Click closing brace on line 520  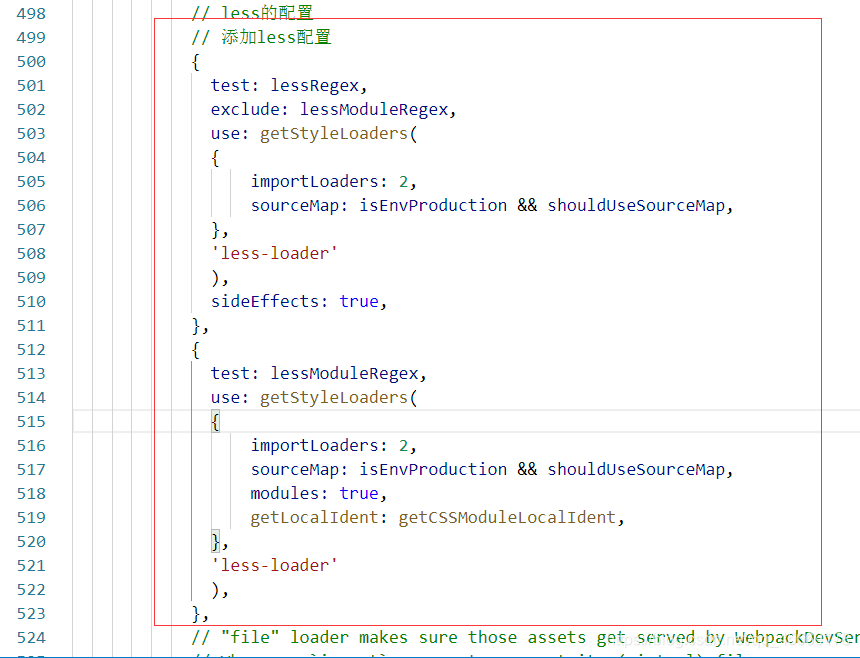[x=216, y=542]
